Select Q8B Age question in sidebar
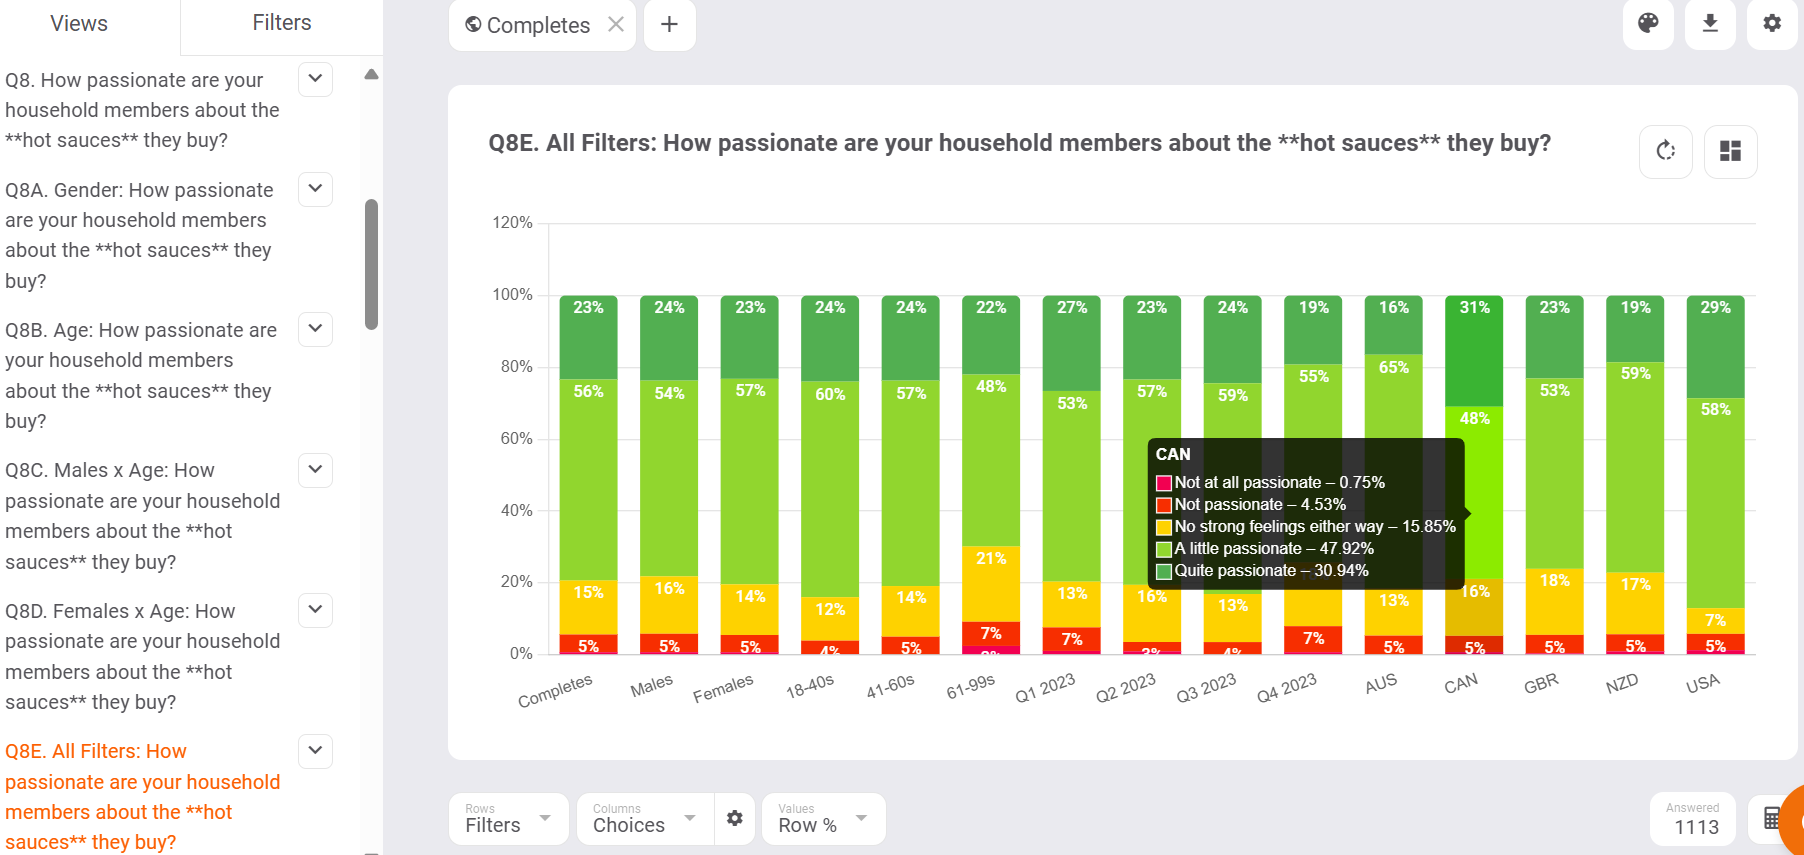 pos(141,375)
